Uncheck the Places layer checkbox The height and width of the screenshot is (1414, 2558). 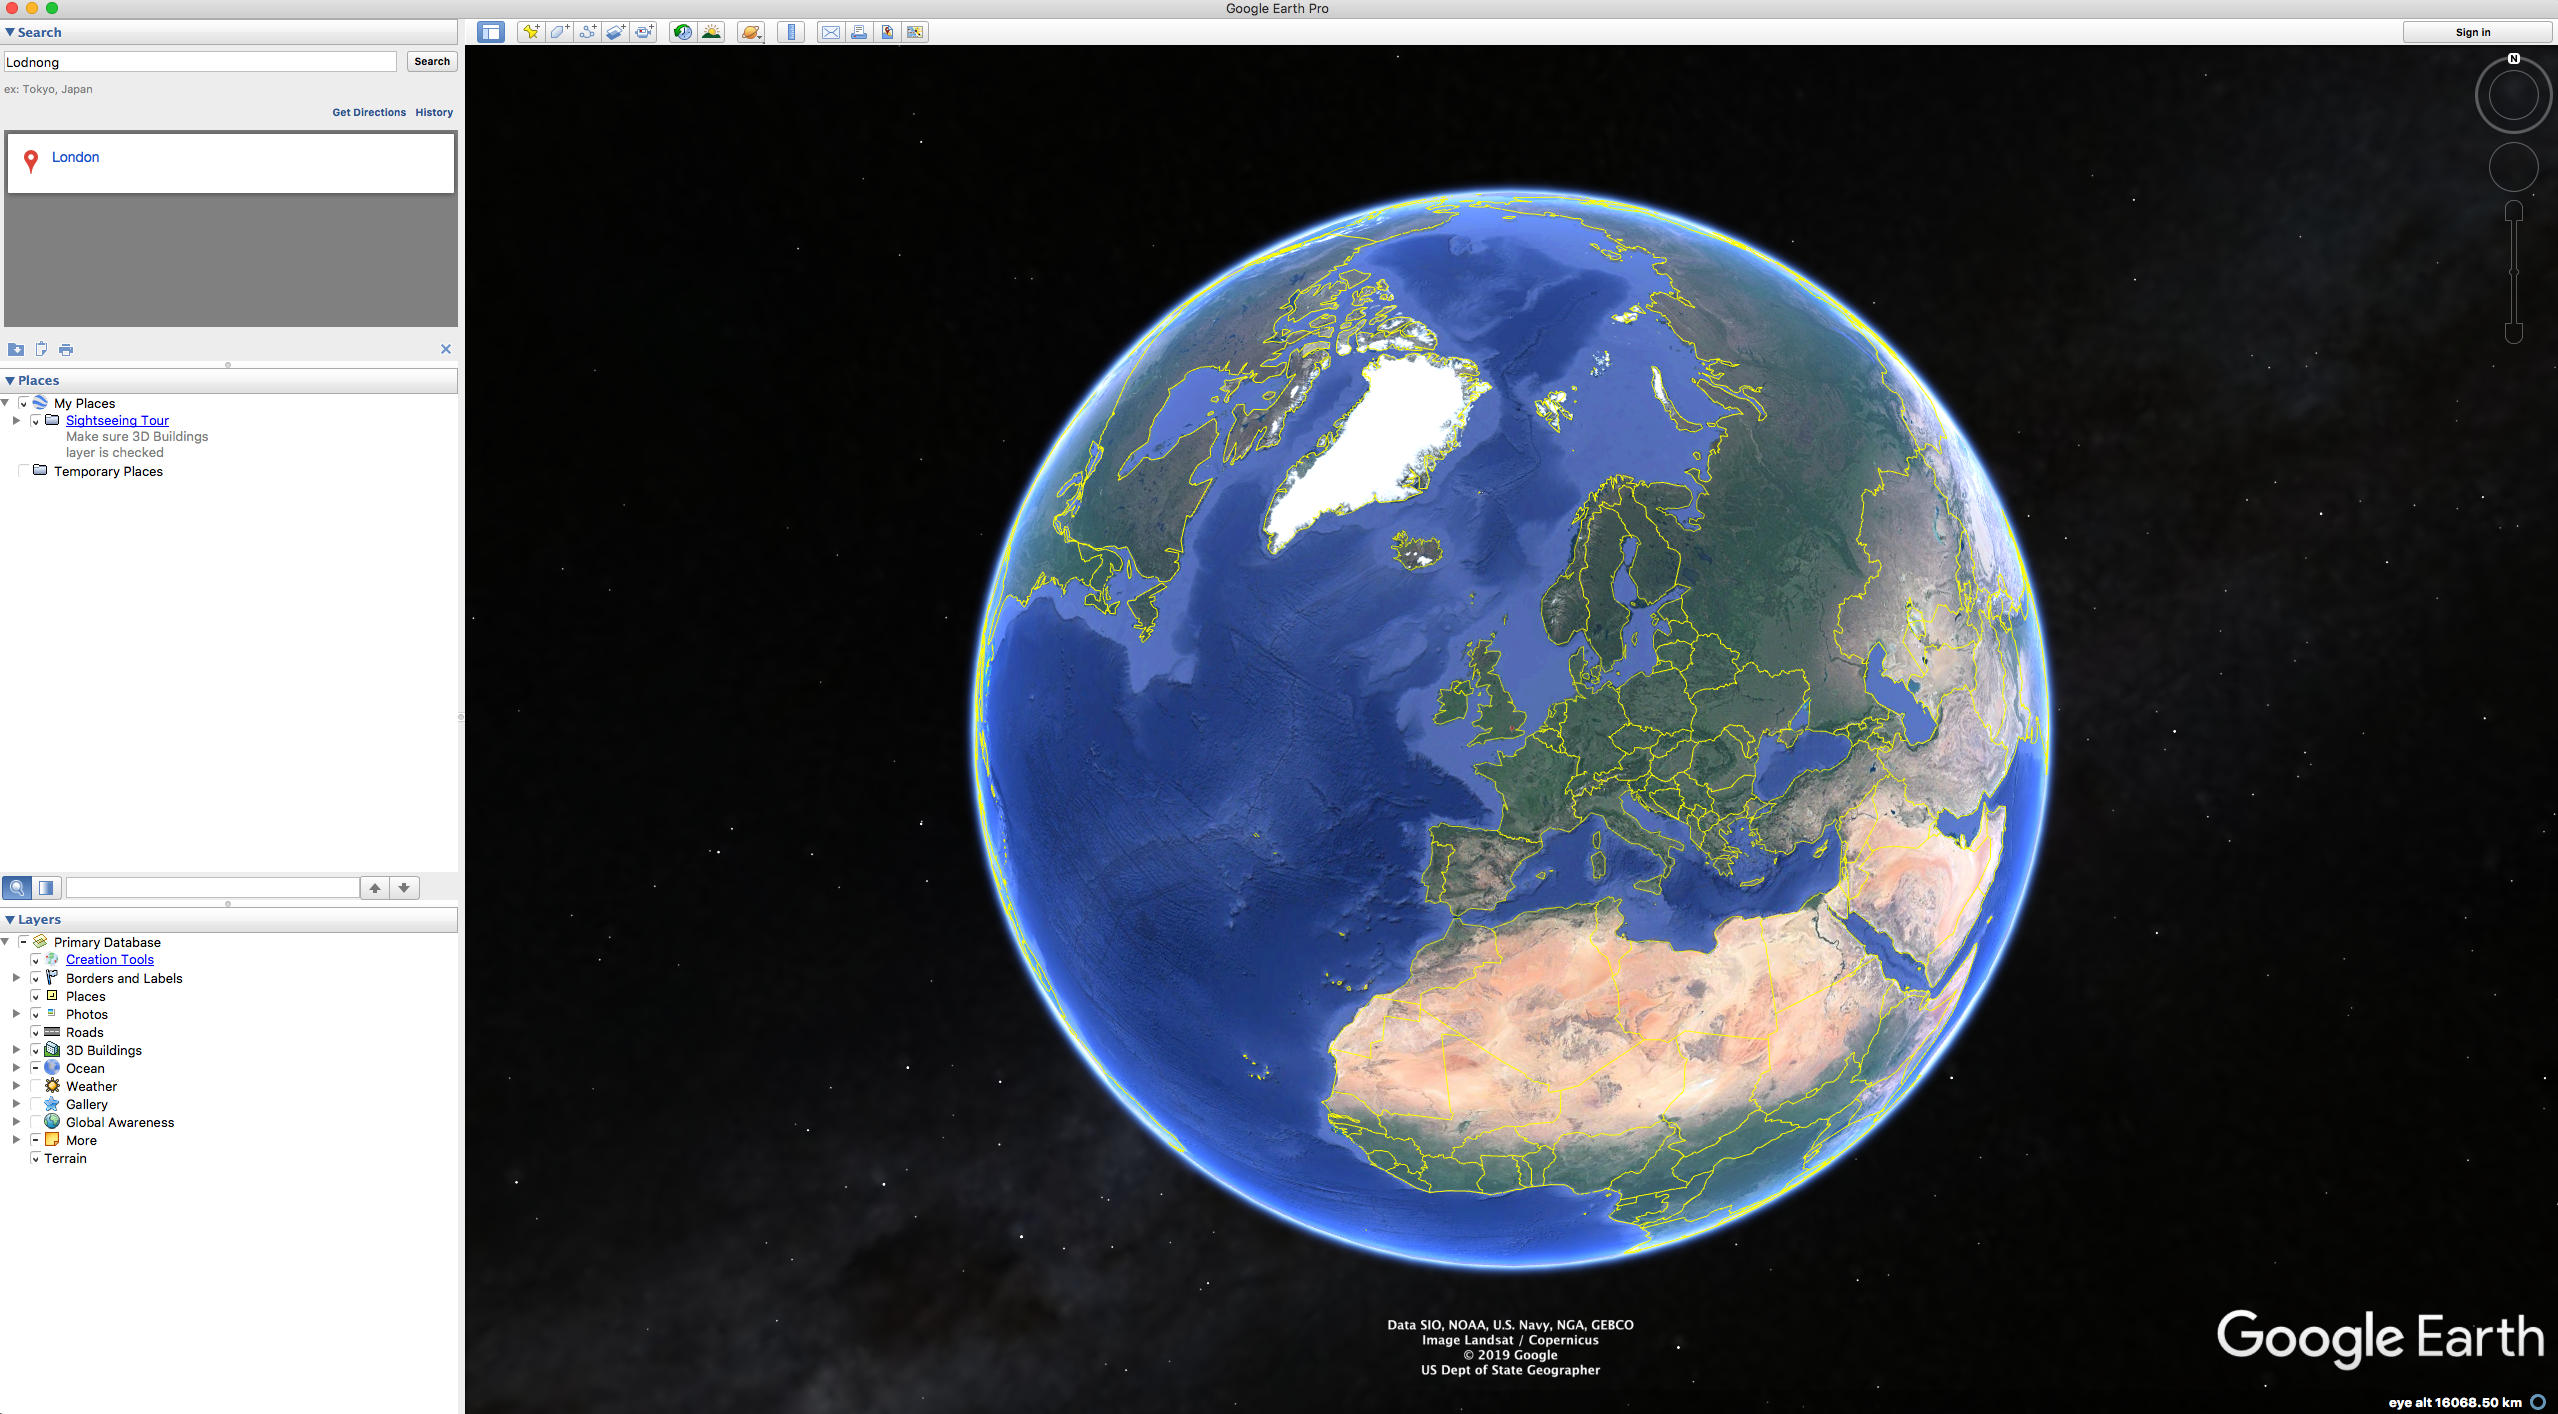[36, 997]
